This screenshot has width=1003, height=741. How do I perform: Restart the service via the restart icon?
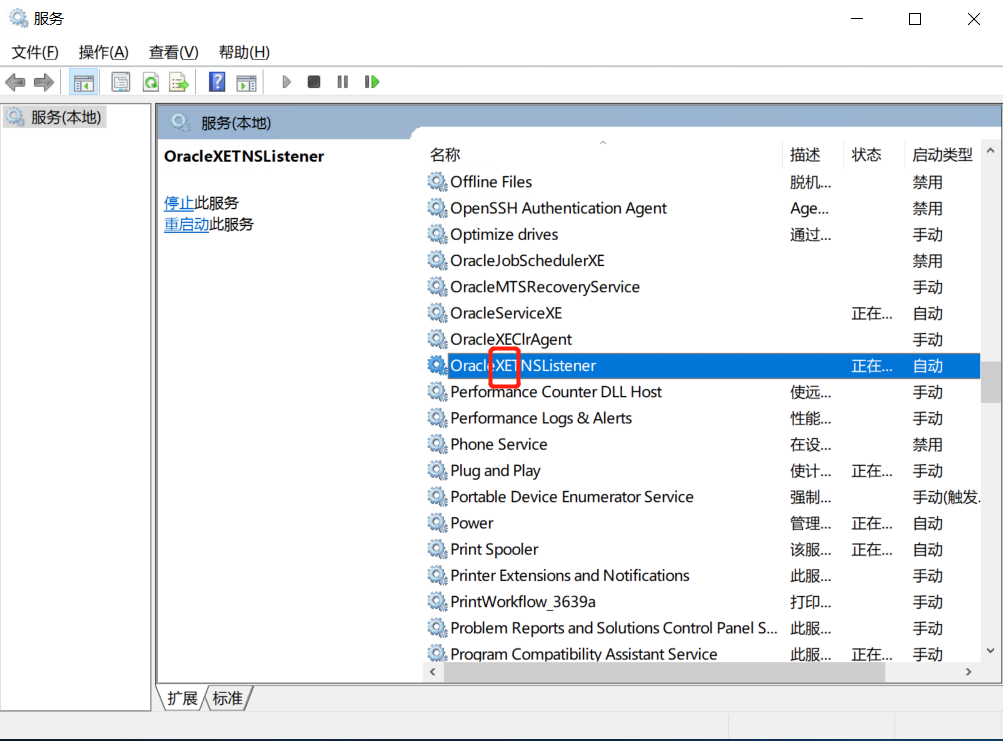coord(371,81)
